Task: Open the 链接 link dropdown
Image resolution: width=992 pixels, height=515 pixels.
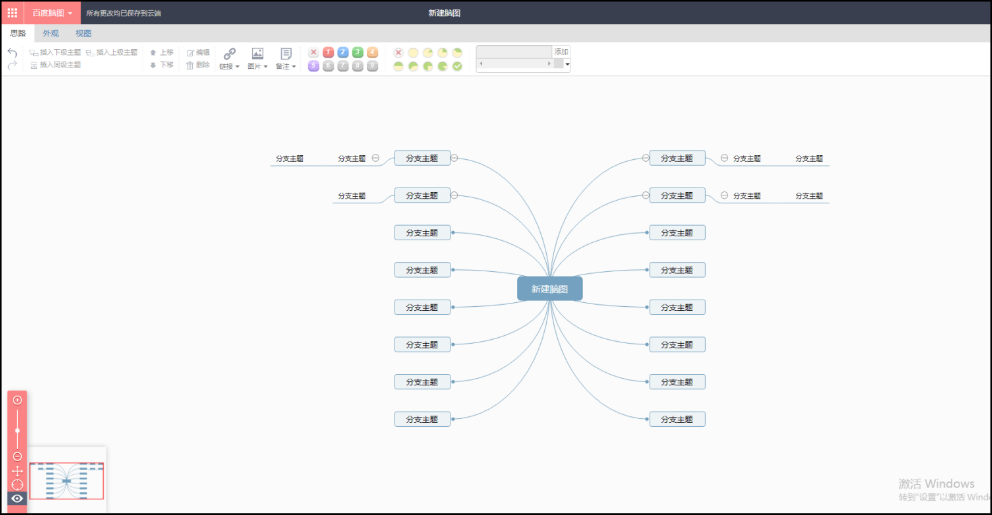Action: pyautogui.click(x=229, y=58)
